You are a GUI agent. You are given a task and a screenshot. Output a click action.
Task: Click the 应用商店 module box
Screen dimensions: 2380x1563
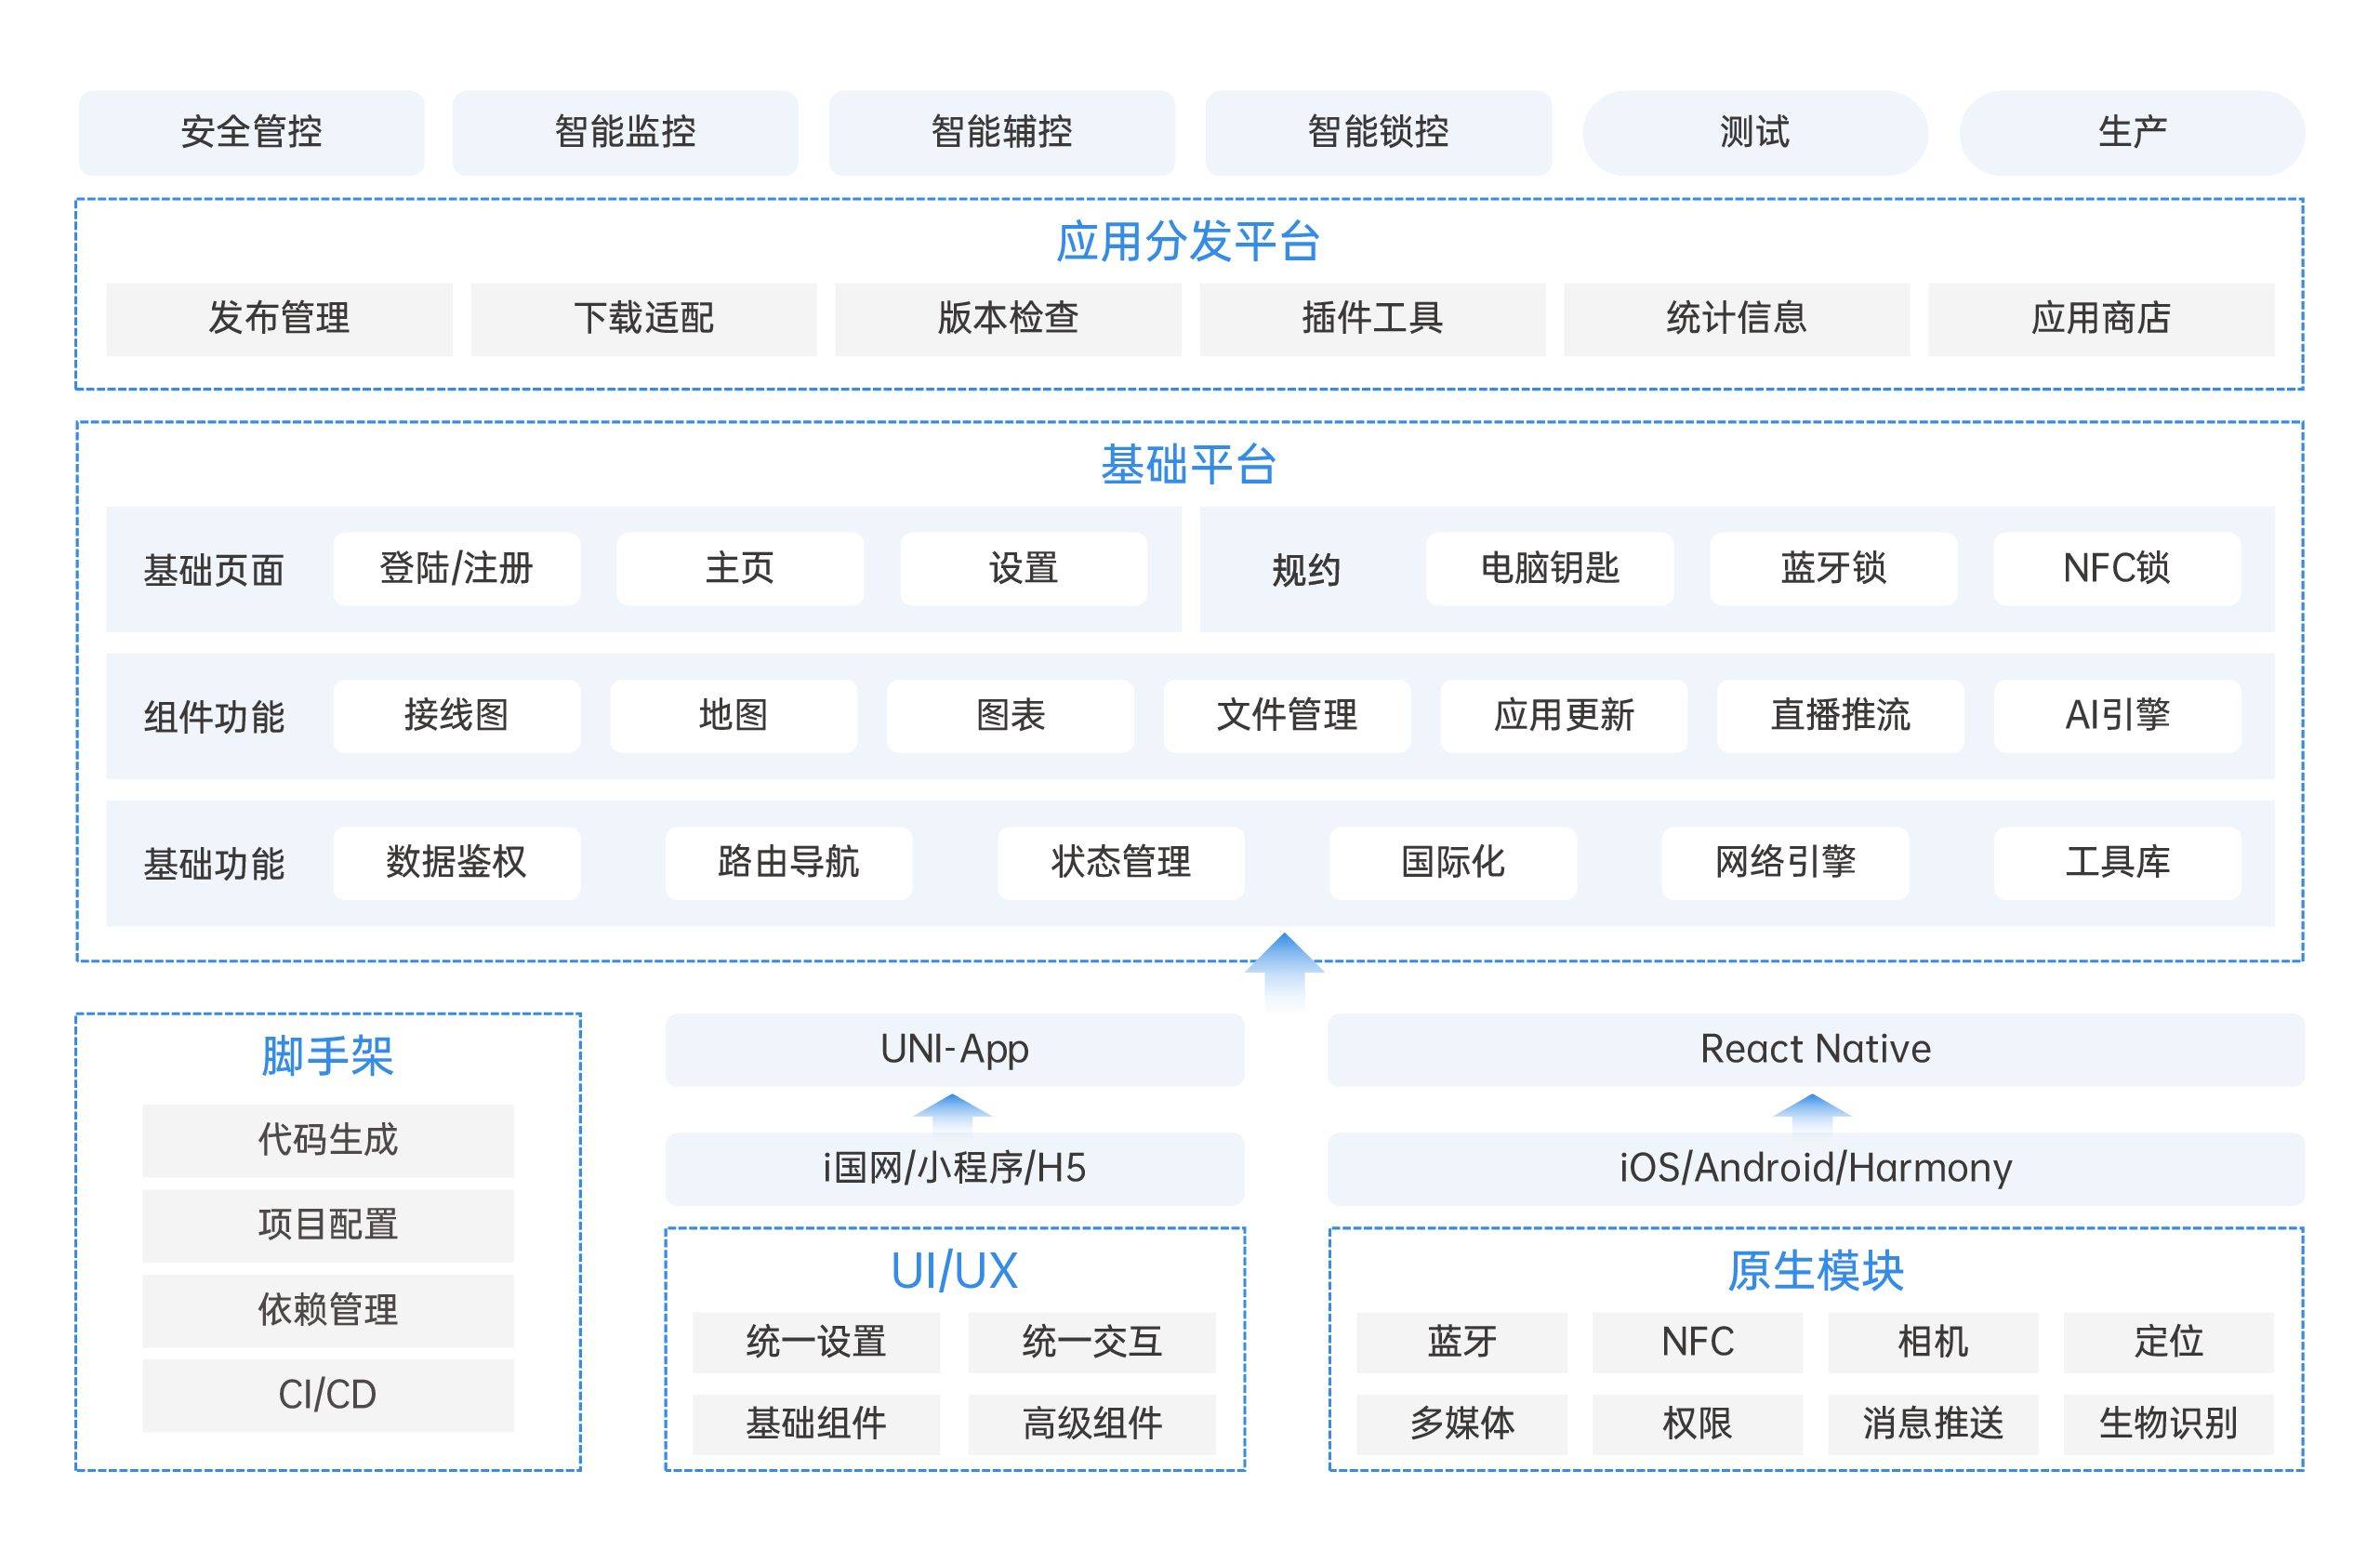[2100, 319]
